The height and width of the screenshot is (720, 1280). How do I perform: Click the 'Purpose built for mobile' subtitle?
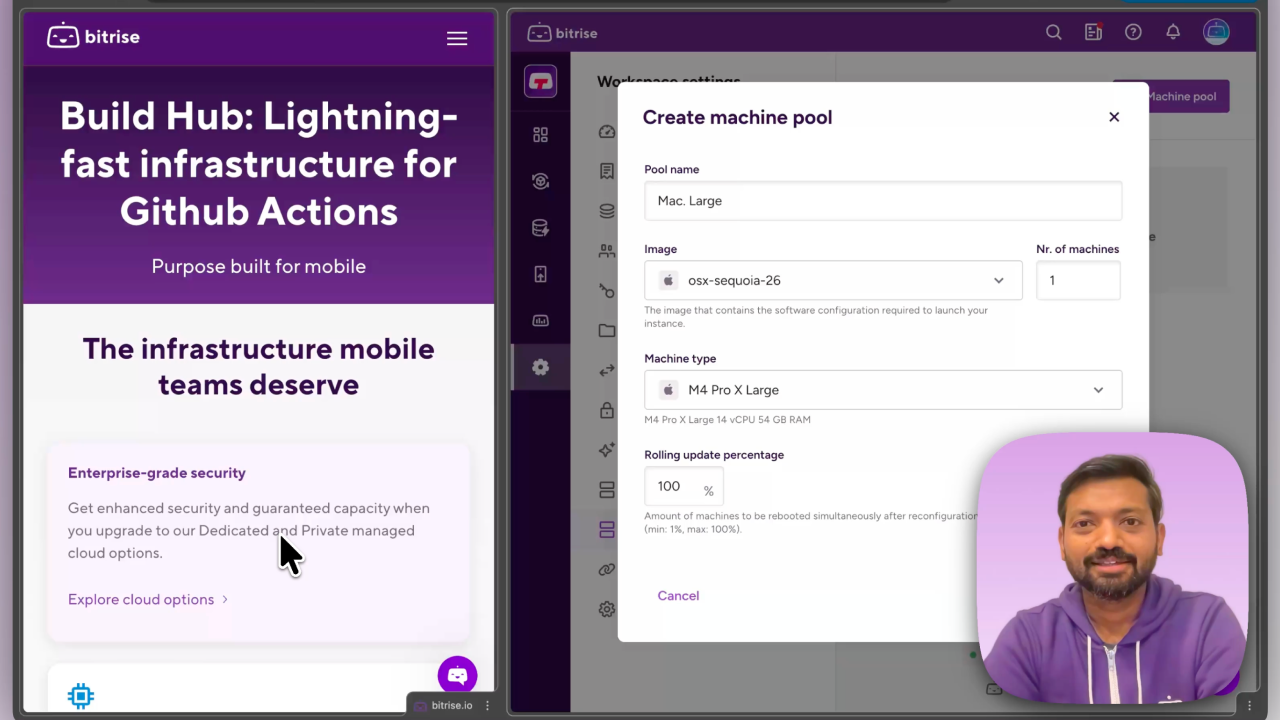point(259,266)
